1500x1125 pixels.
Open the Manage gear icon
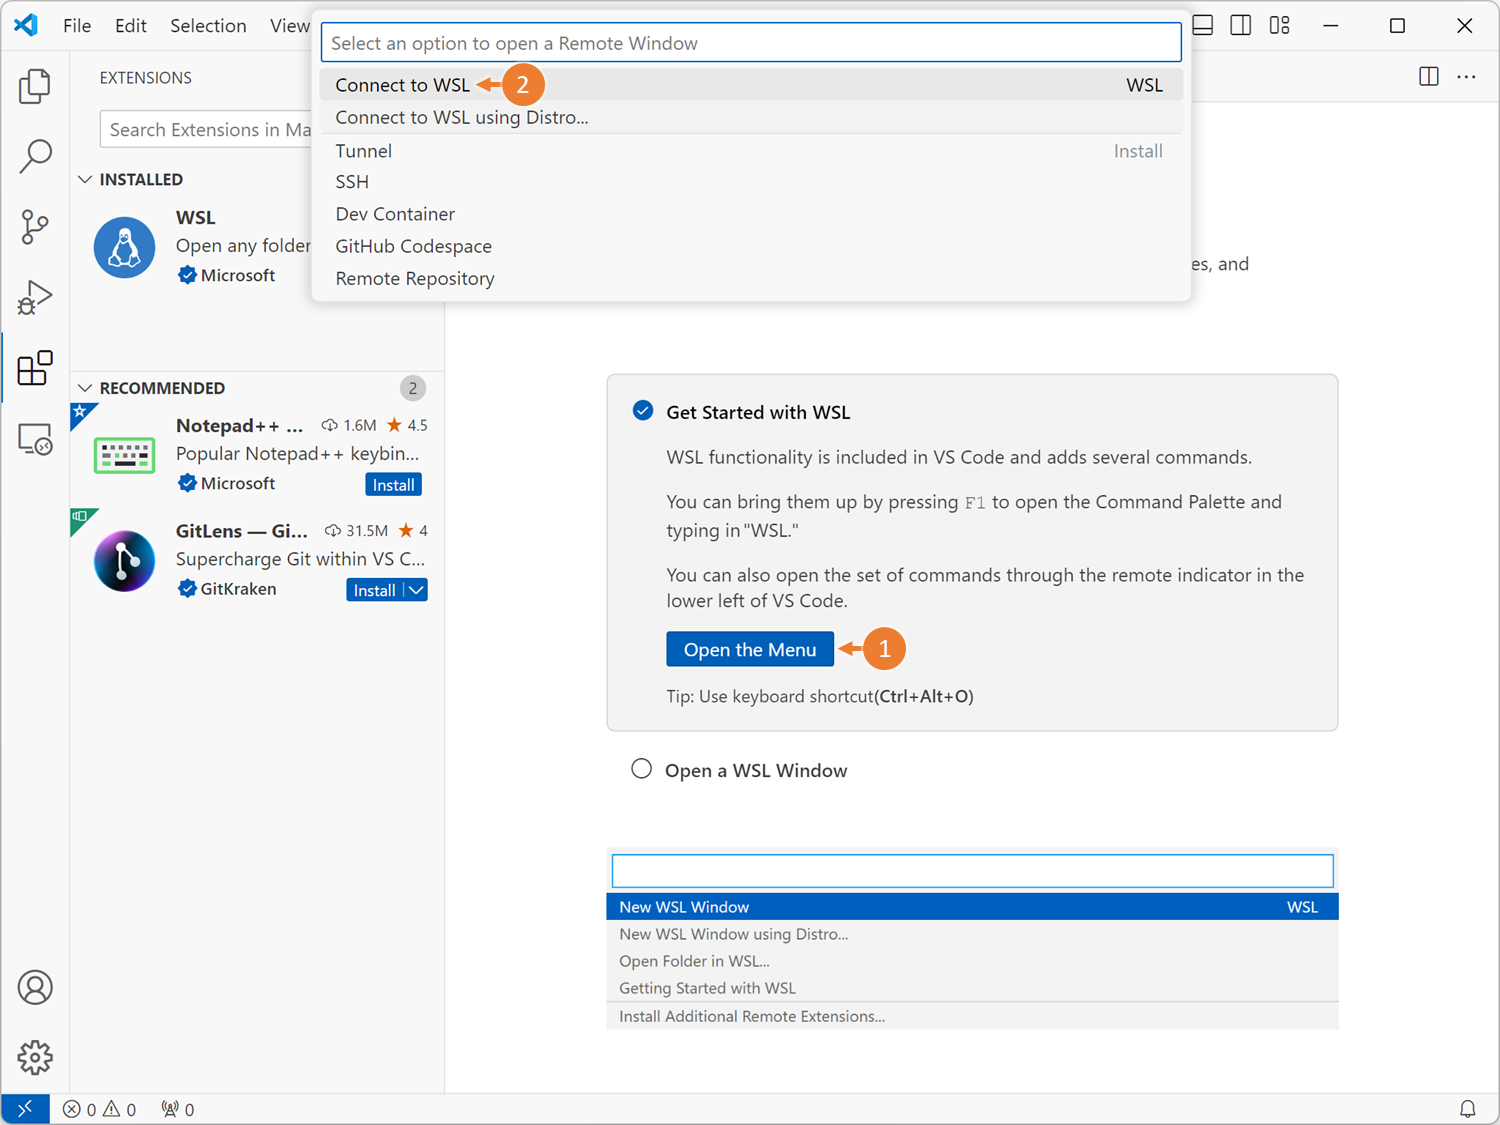(x=35, y=1057)
